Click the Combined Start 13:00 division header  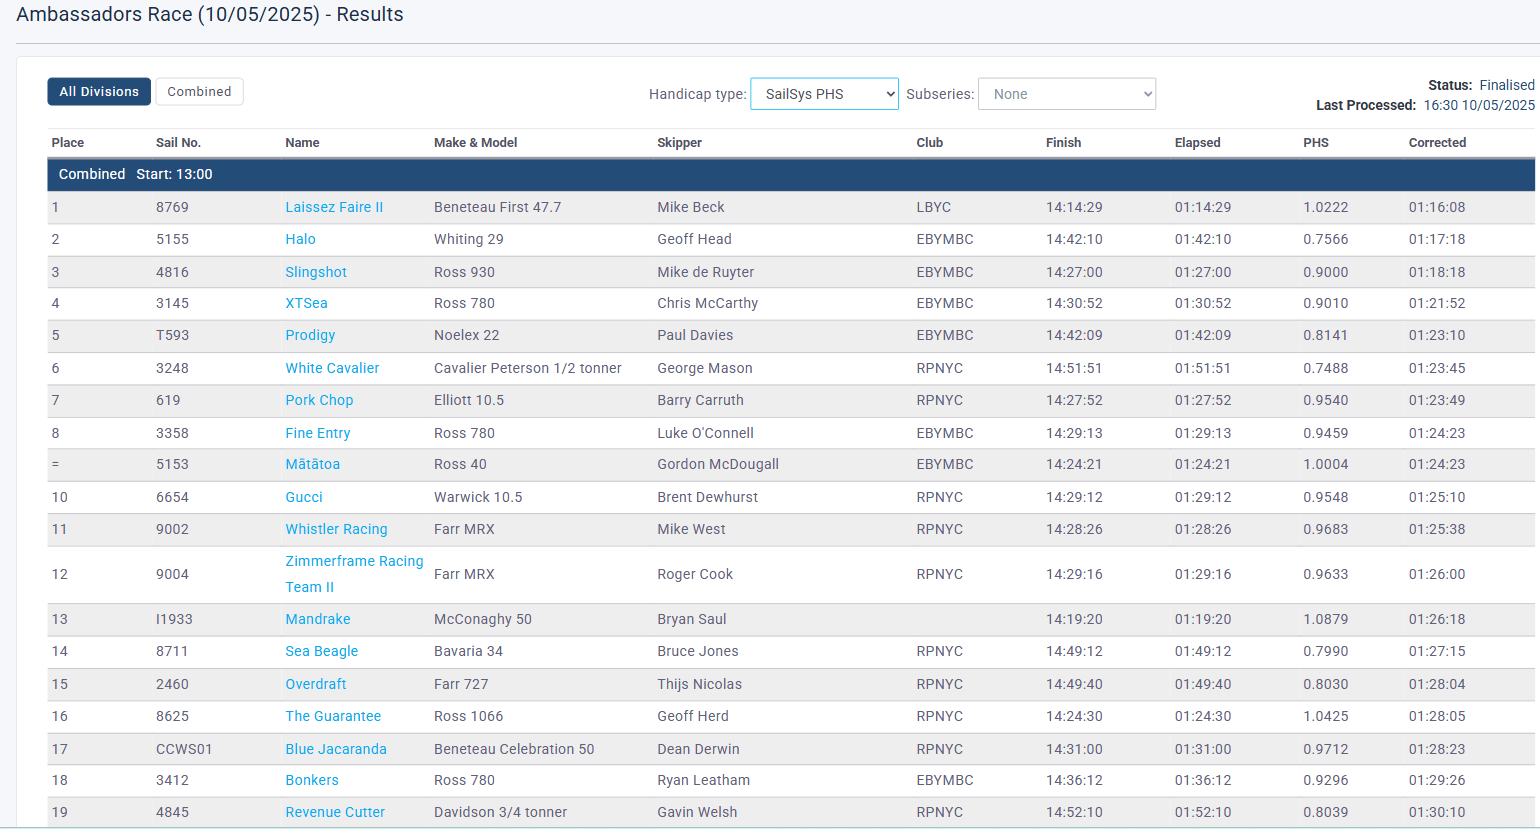(135, 174)
